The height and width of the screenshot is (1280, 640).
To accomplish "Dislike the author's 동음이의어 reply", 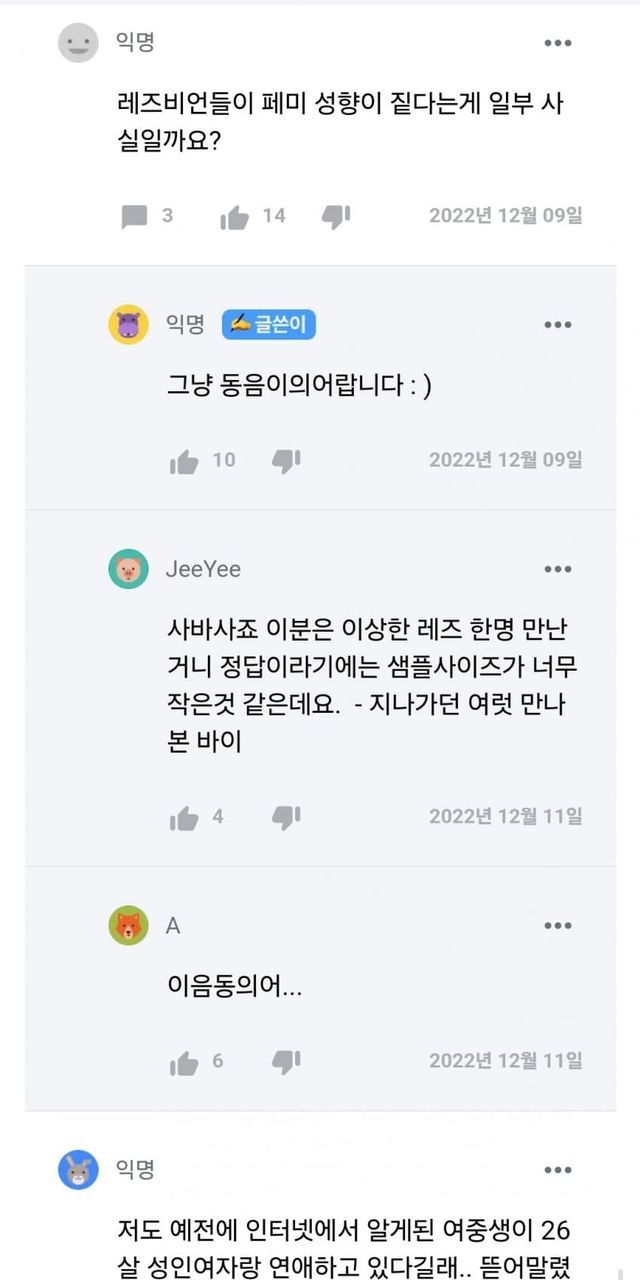I will [x=286, y=461].
